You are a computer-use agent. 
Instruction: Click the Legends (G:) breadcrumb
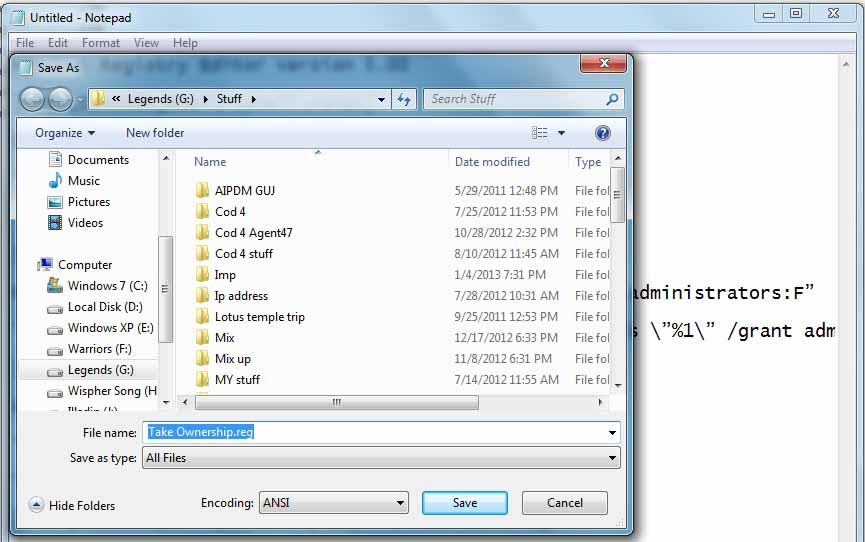point(161,99)
